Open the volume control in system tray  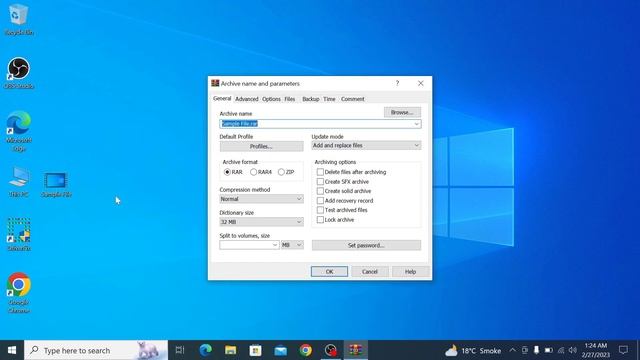click(573, 350)
